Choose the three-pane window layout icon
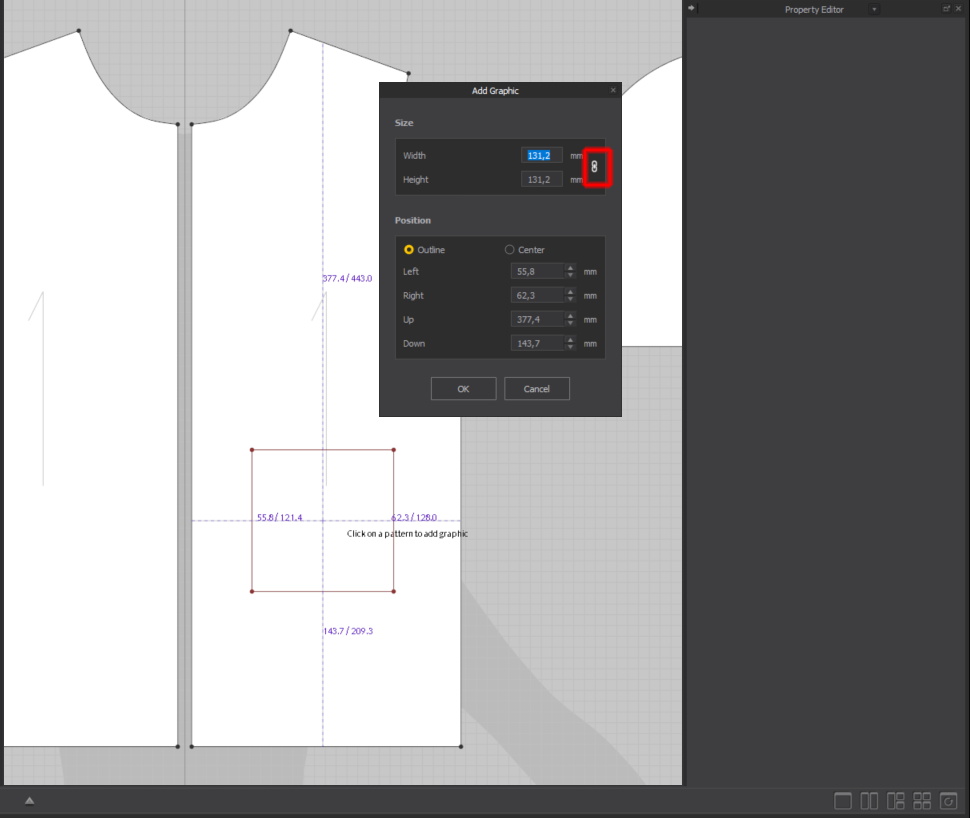 coord(895,801)
